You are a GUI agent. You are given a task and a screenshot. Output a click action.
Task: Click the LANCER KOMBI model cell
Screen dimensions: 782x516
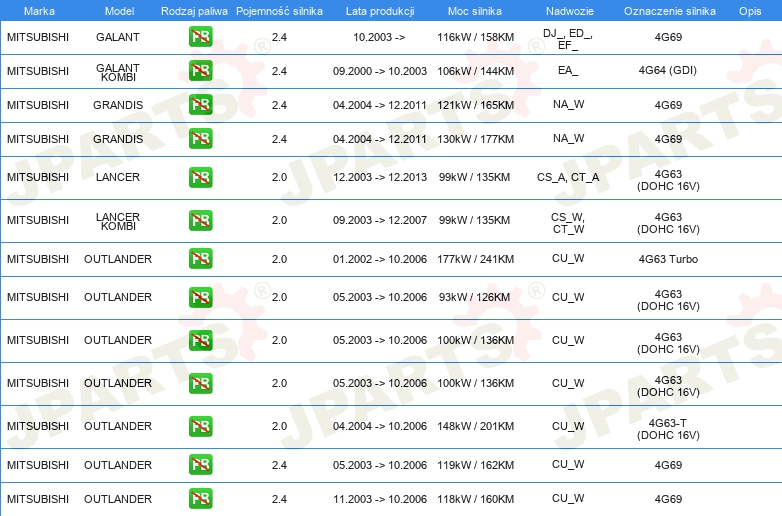118,221
